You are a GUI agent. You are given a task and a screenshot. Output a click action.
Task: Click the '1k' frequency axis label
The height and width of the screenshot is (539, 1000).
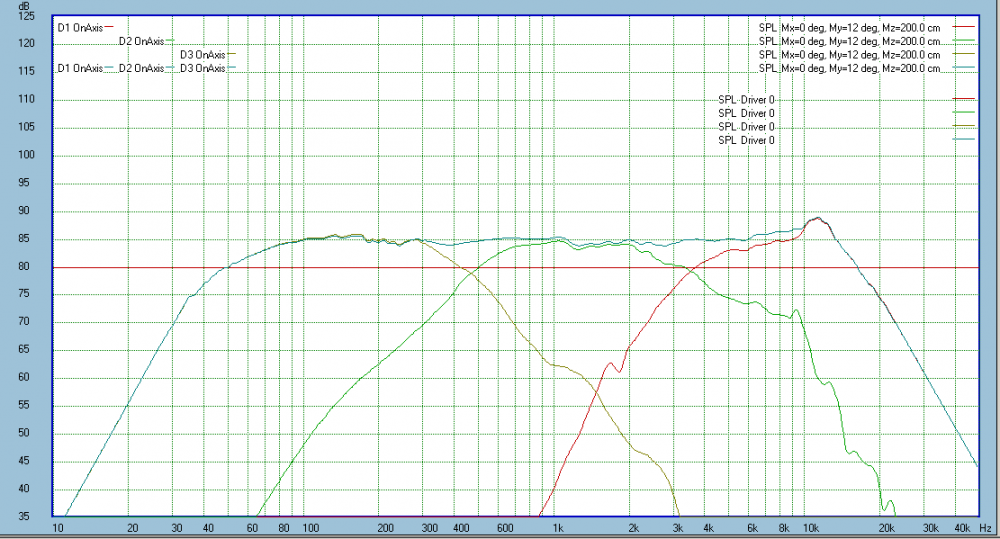point(558,528)
